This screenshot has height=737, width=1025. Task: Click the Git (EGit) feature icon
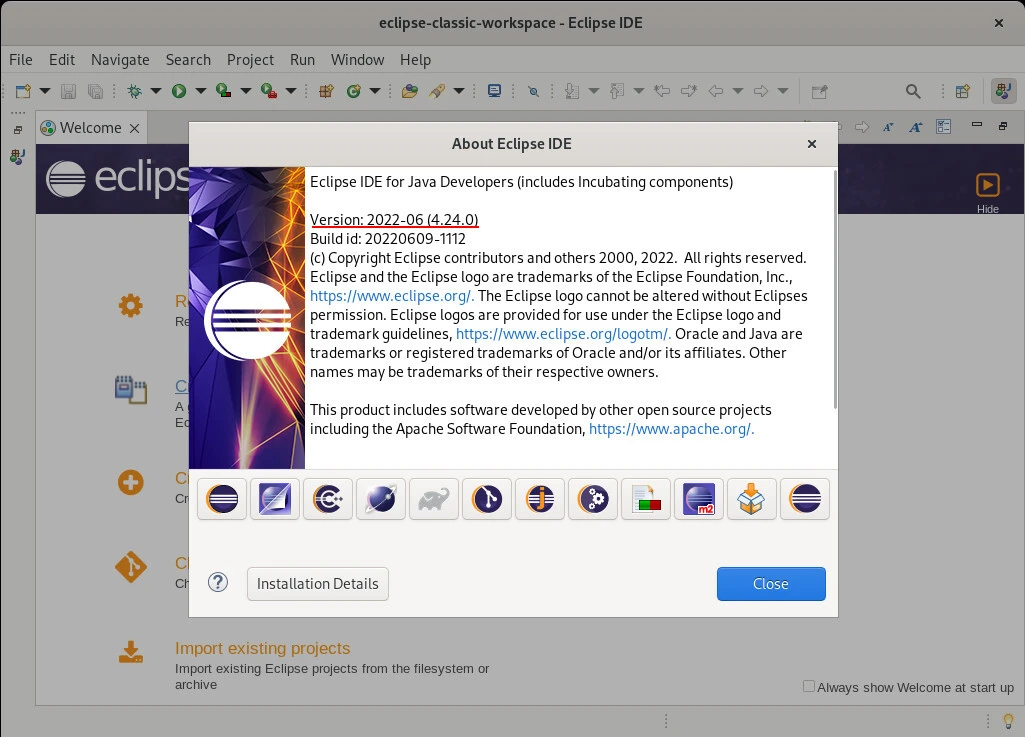486,498
